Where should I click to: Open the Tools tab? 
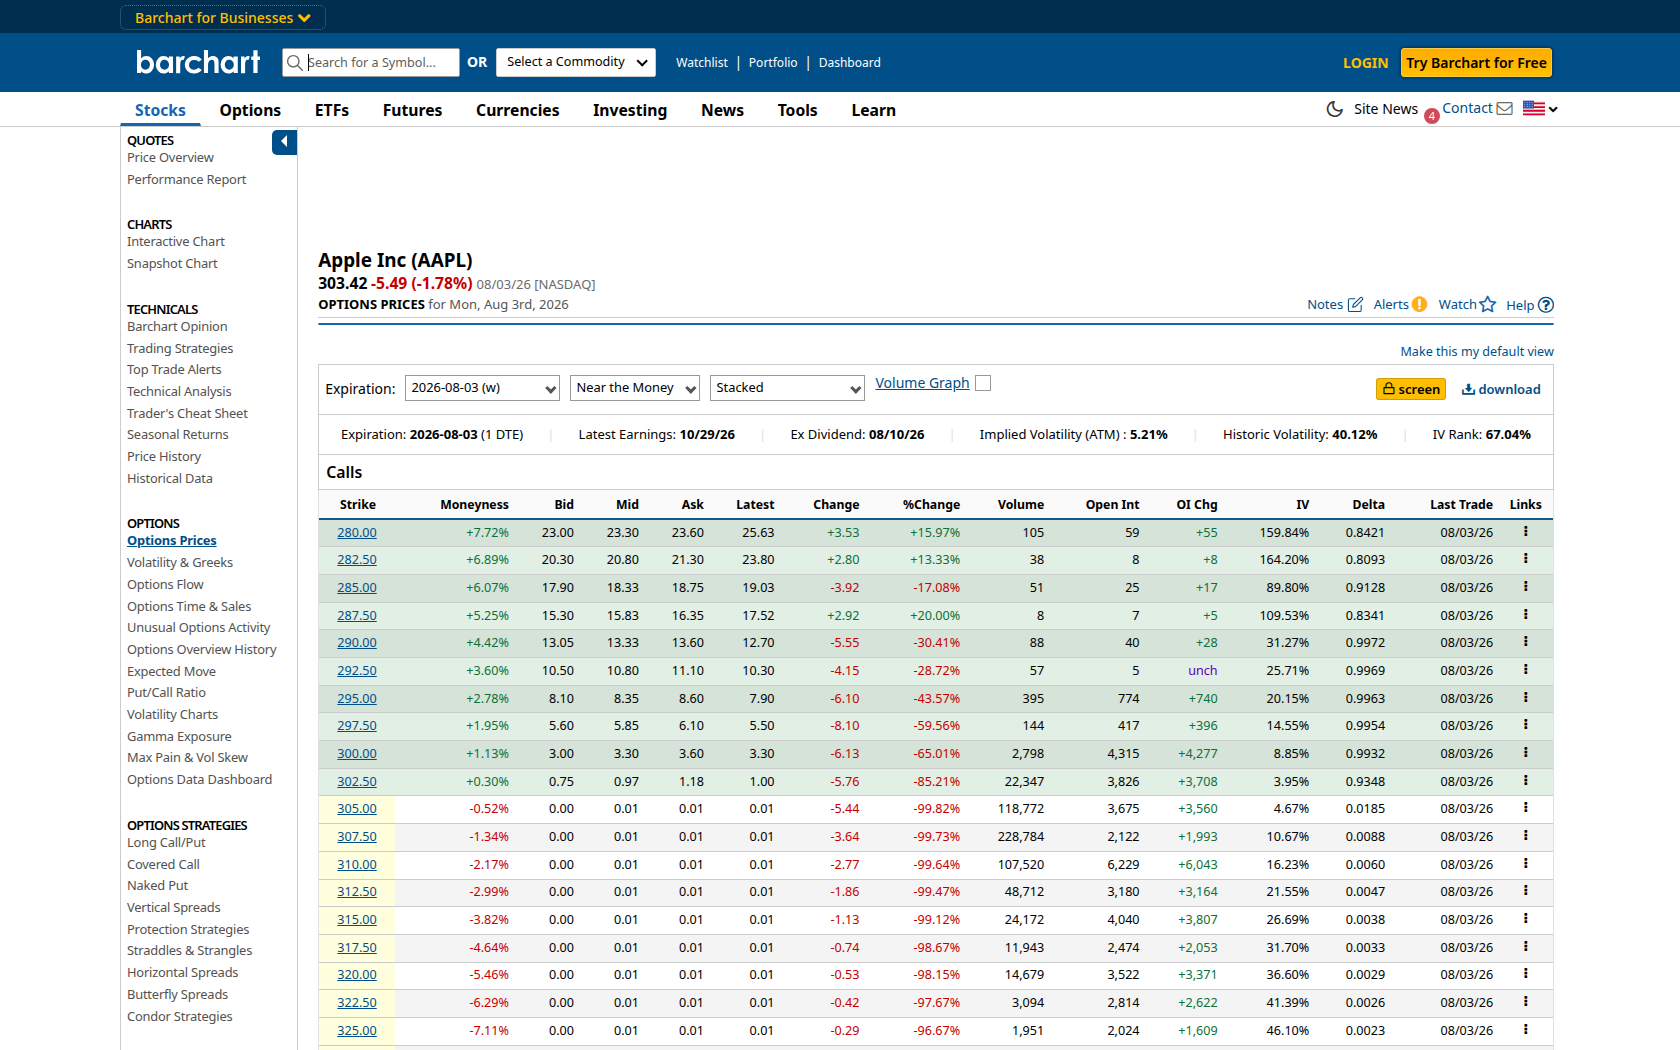tap(797, 110)
